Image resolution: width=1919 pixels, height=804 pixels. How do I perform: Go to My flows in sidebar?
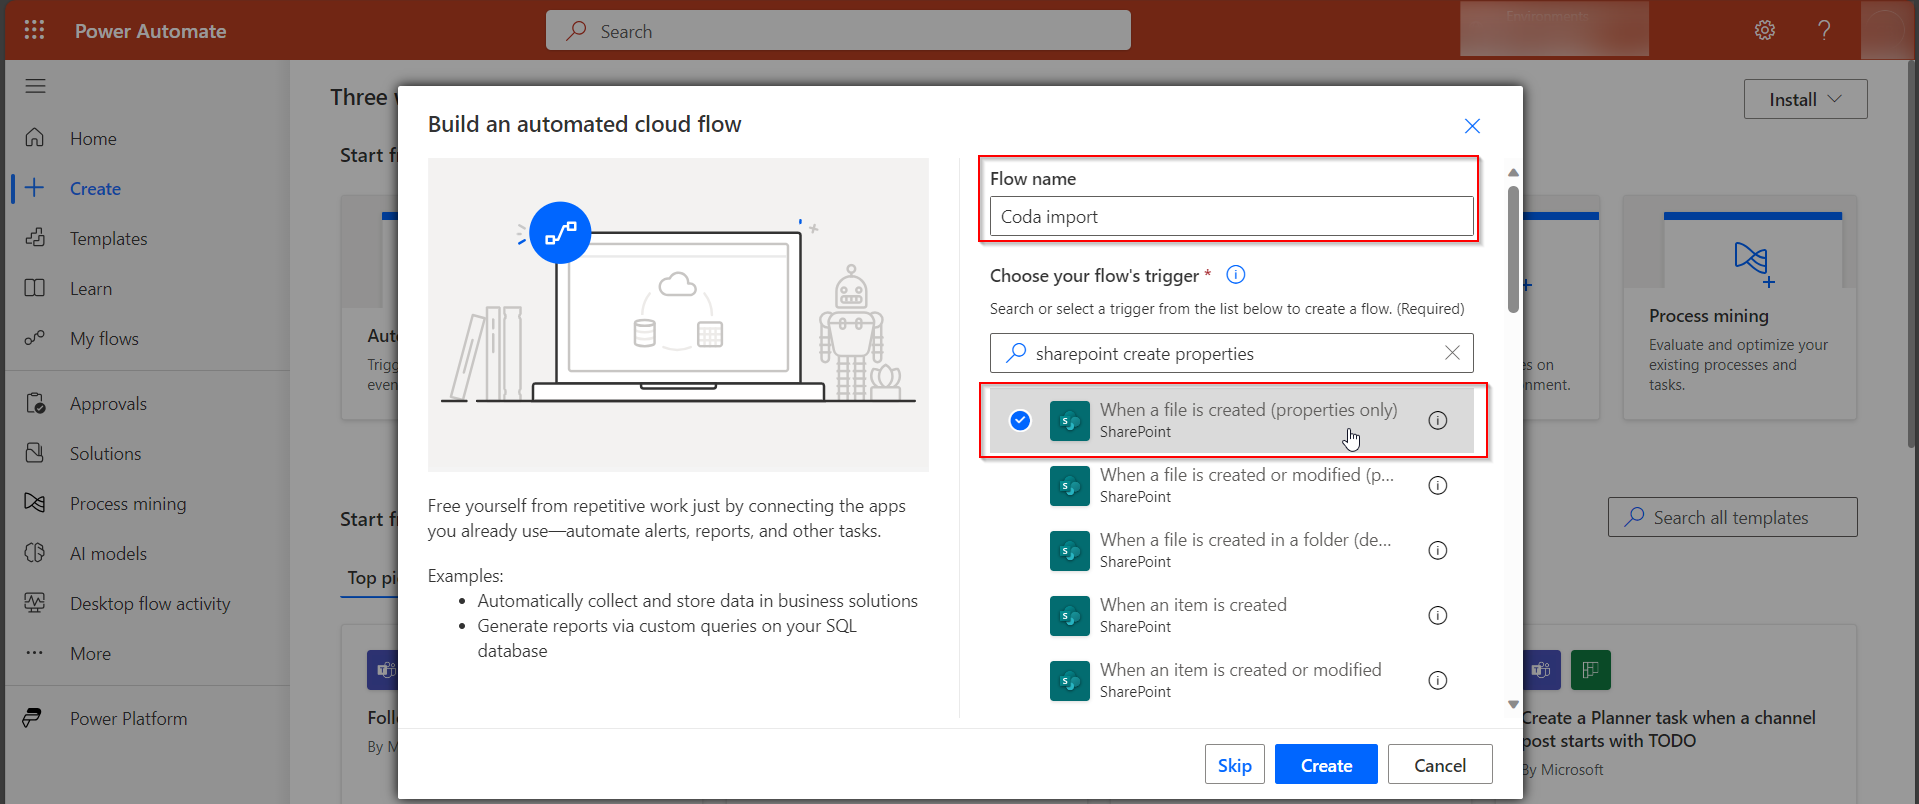pos(104,339)
